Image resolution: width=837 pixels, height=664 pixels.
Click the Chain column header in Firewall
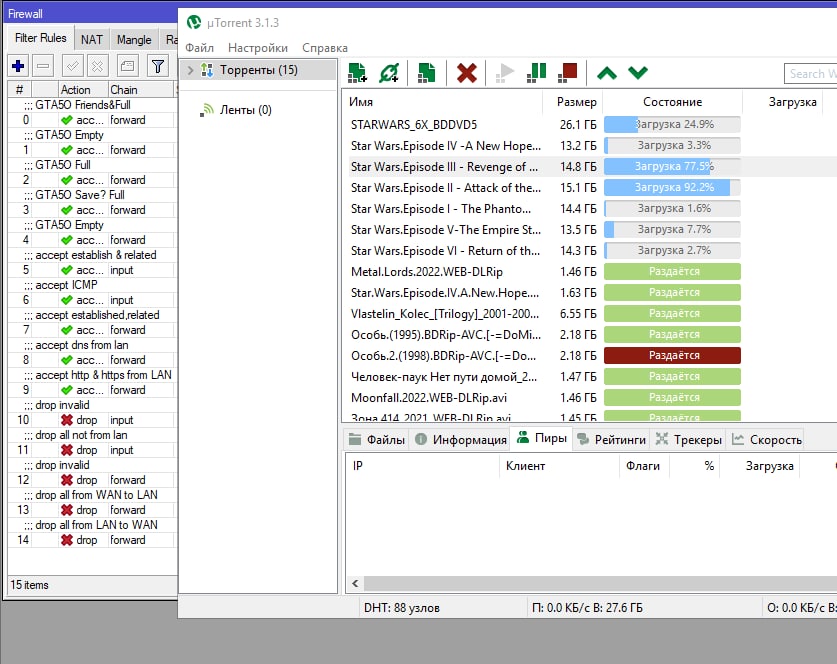coord(141,90)
